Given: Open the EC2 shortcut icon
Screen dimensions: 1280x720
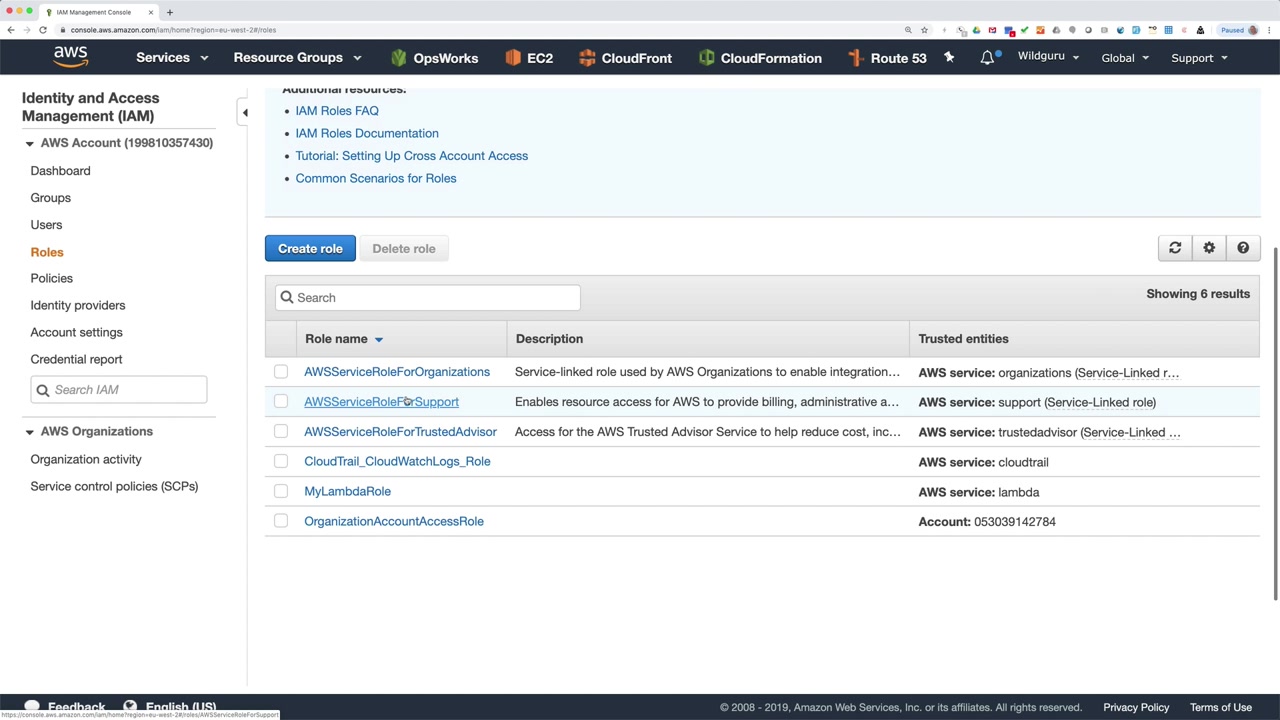Looking at the screenshot, I should pos(514,58).
